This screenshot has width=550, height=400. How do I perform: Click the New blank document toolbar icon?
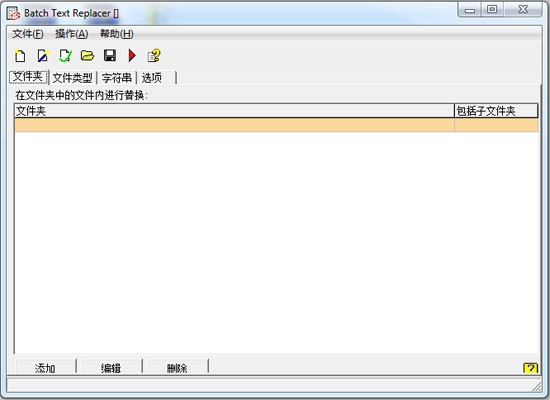[x=20, y=56]
